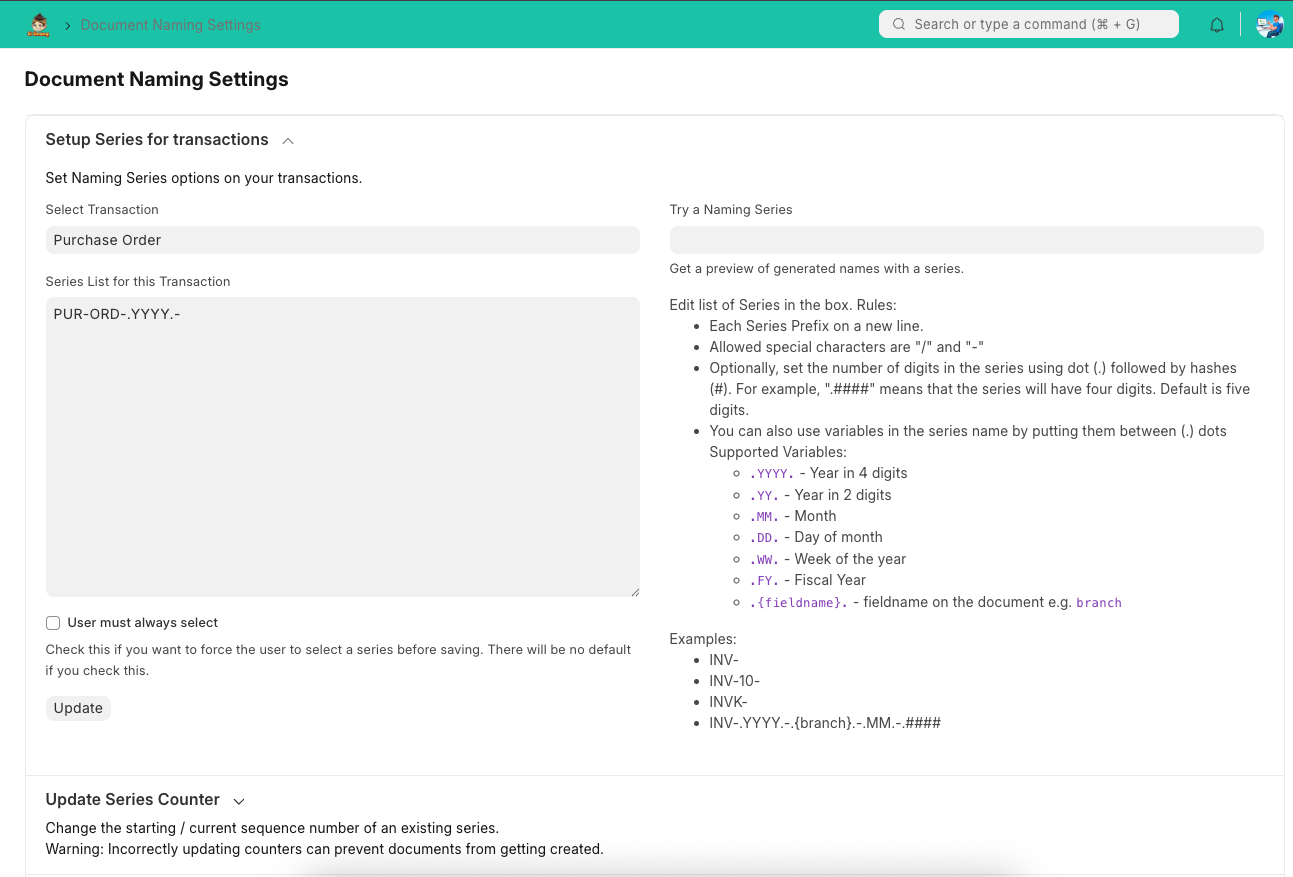
Task: Focus the search or command bar
Action: click(x=1028, y=24)
